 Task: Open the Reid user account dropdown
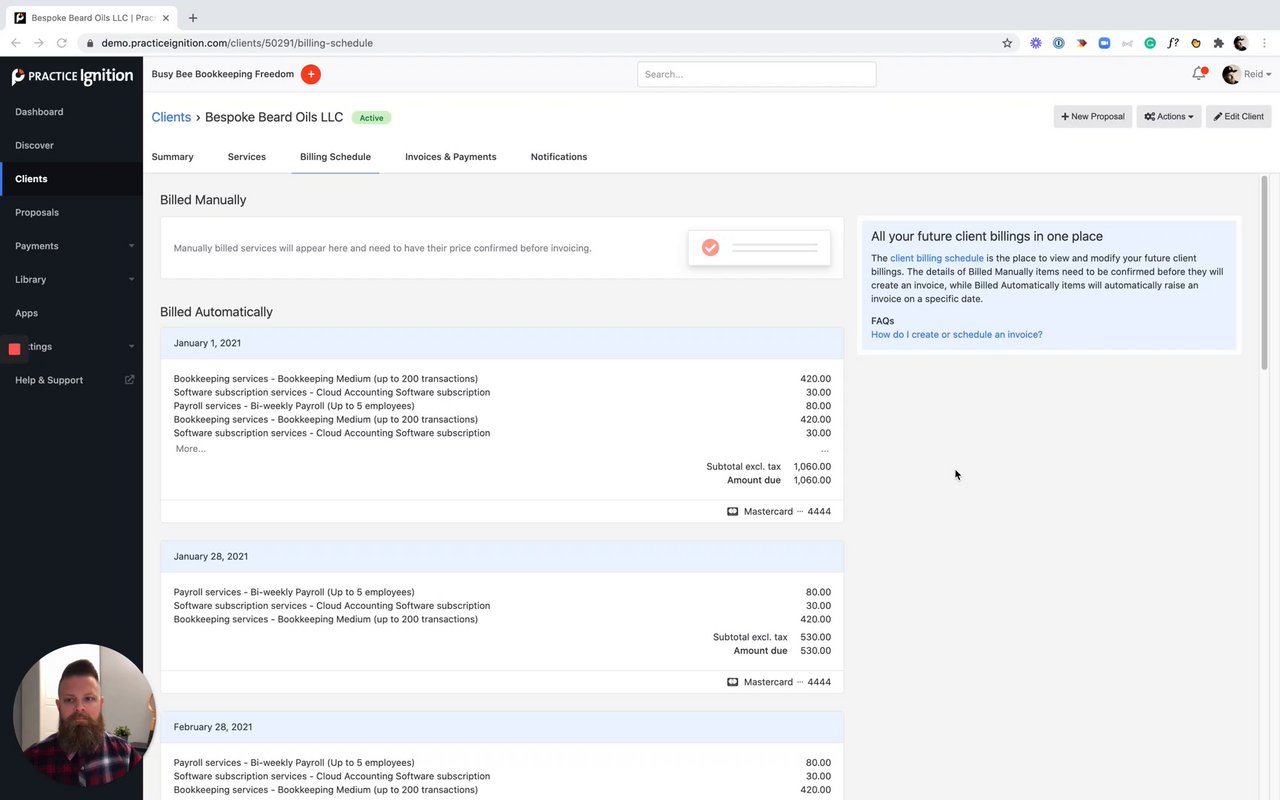(1247, 74)
